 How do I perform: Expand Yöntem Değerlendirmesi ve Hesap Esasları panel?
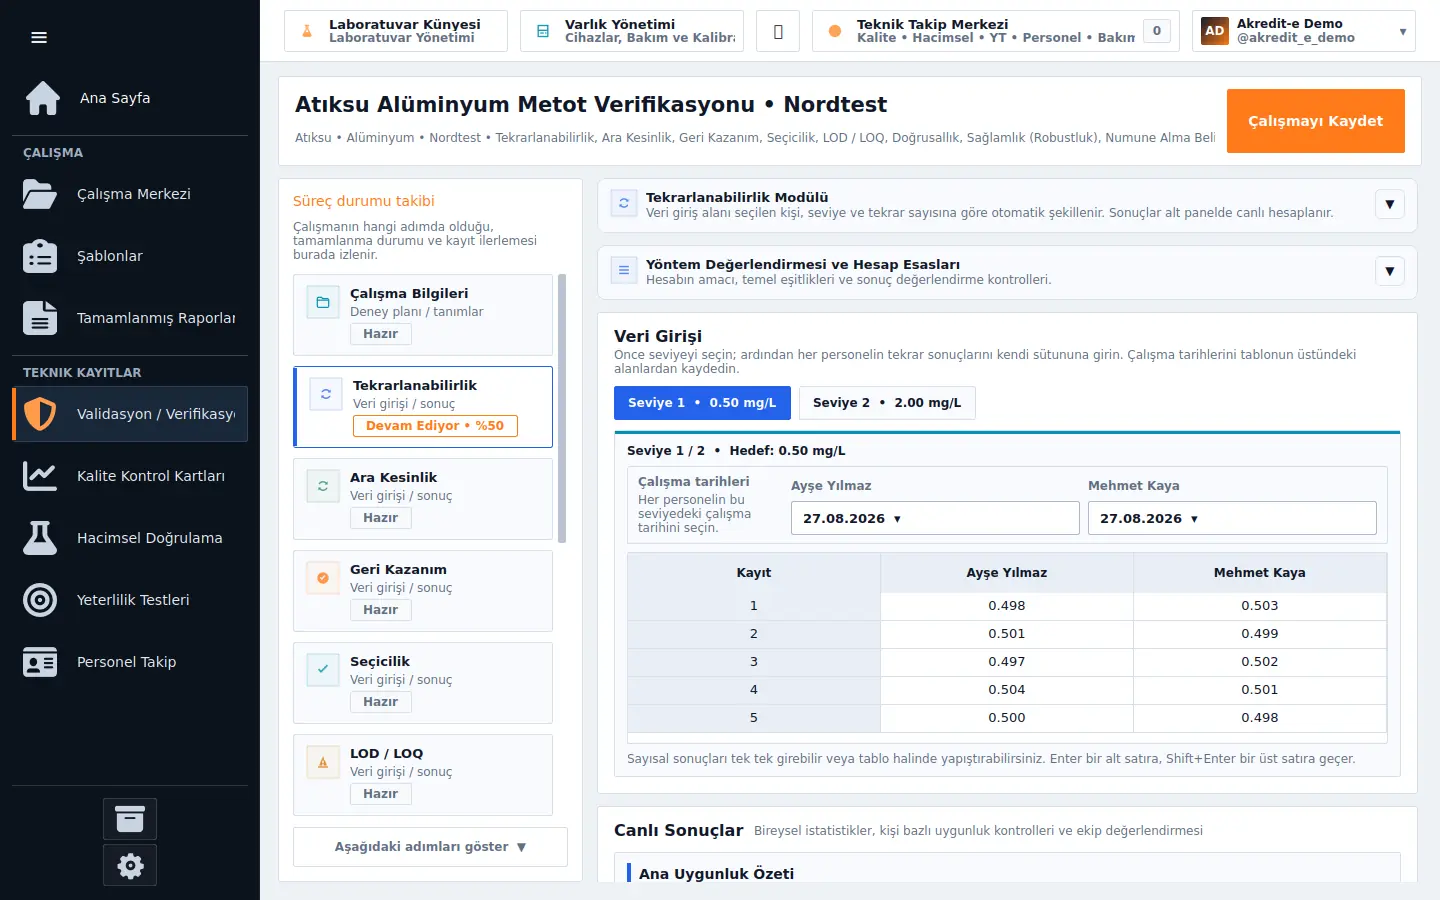click(x=1390, y=271)
